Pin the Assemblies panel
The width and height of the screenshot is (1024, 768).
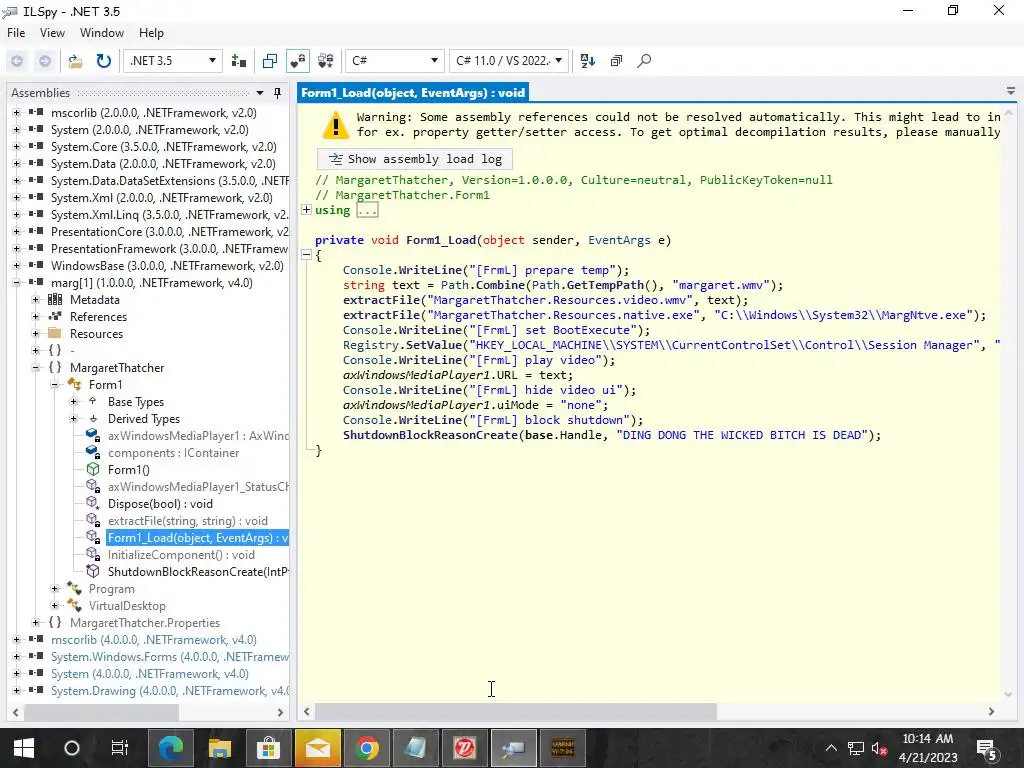(x=278, y=93)
